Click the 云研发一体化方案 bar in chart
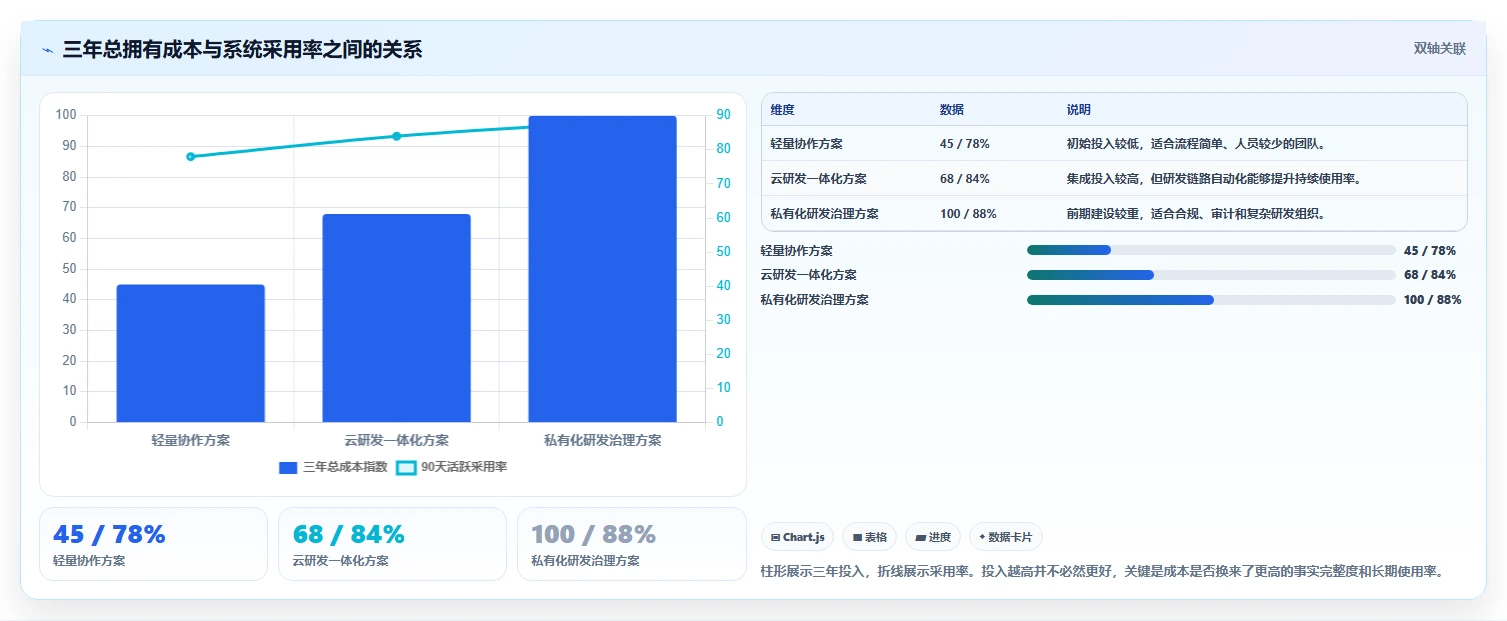 coord(396,318)
